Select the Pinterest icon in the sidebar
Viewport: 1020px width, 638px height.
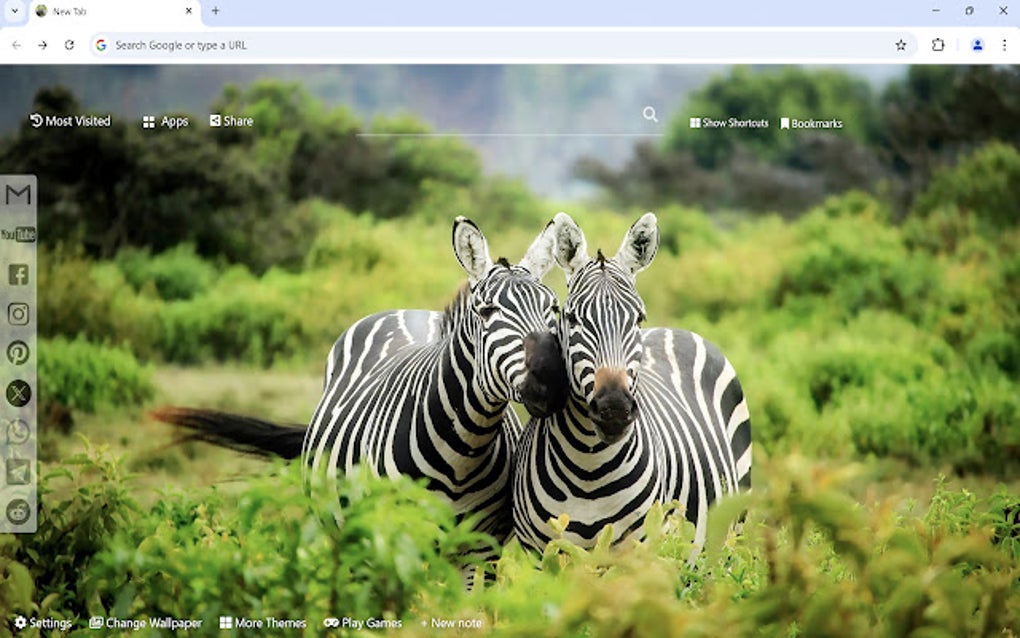tap(18, 353)
